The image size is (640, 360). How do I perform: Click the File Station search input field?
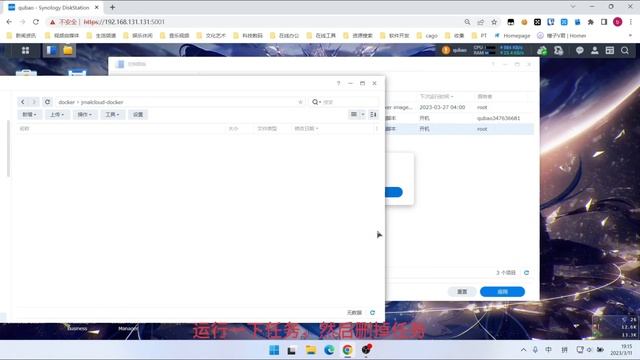350,102
